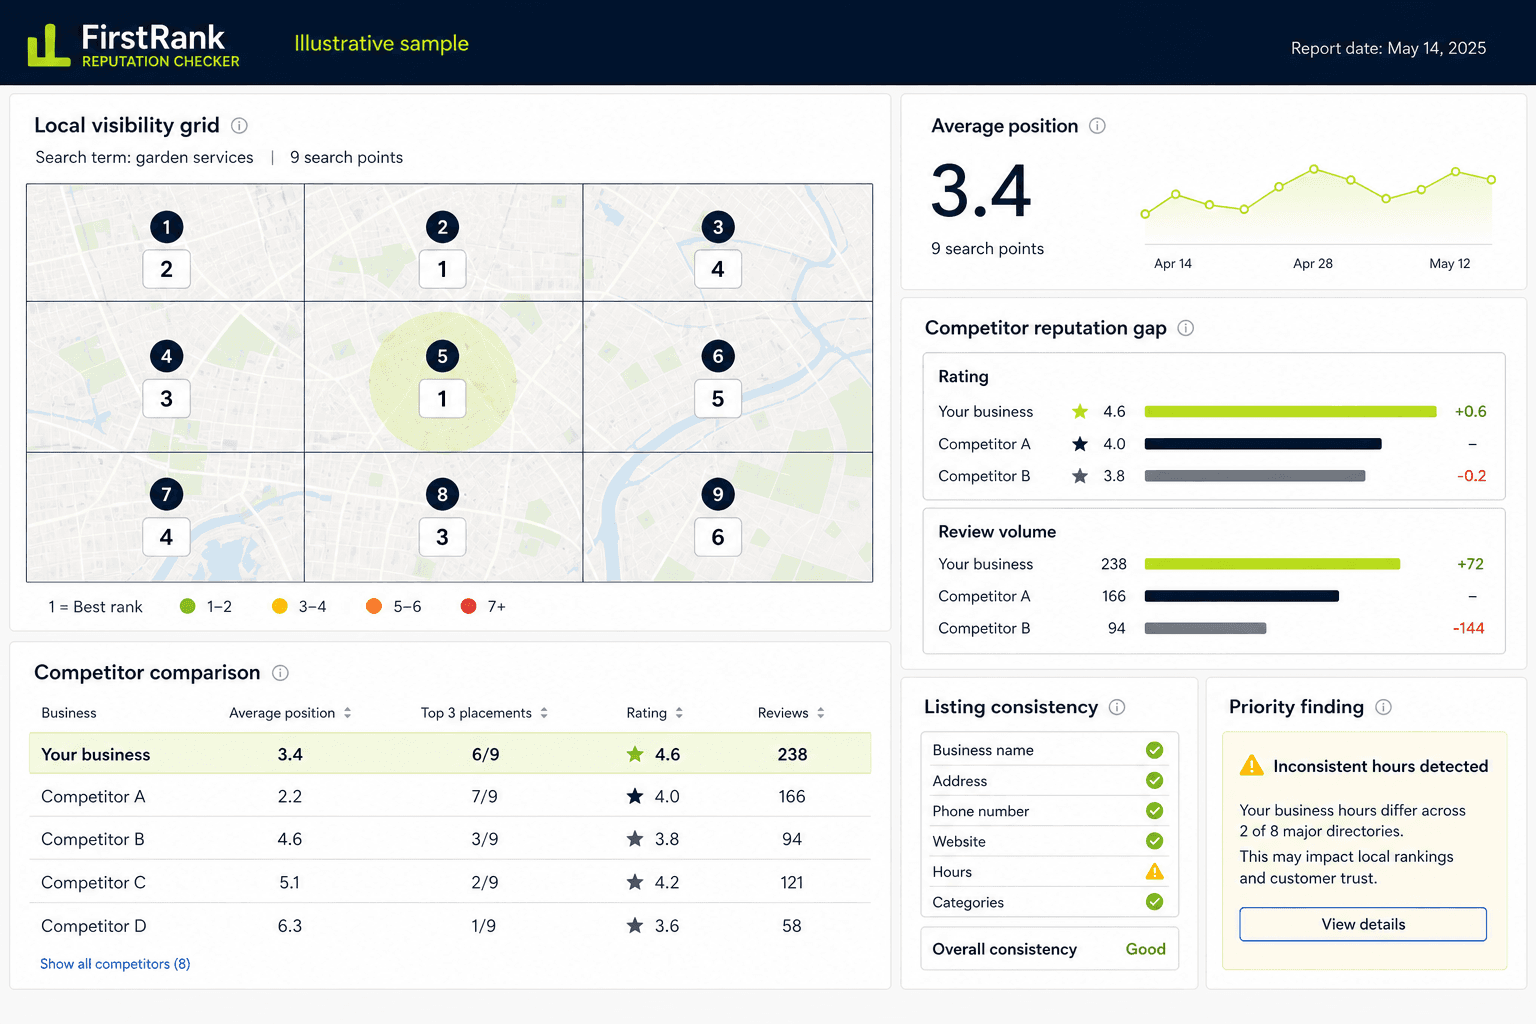Image resolution: width=1536 pixels, height=1024 pixels.
Task: Click the Competitor B rating bar
Action: pyautogui.click(x=1255, y=476)
